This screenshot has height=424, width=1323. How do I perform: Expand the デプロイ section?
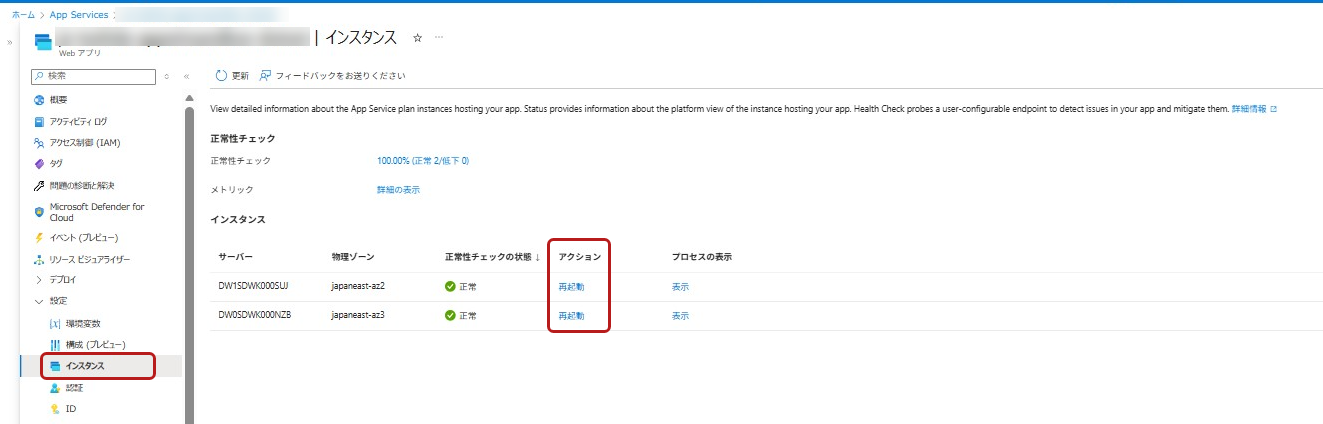(x=62, y=280)
